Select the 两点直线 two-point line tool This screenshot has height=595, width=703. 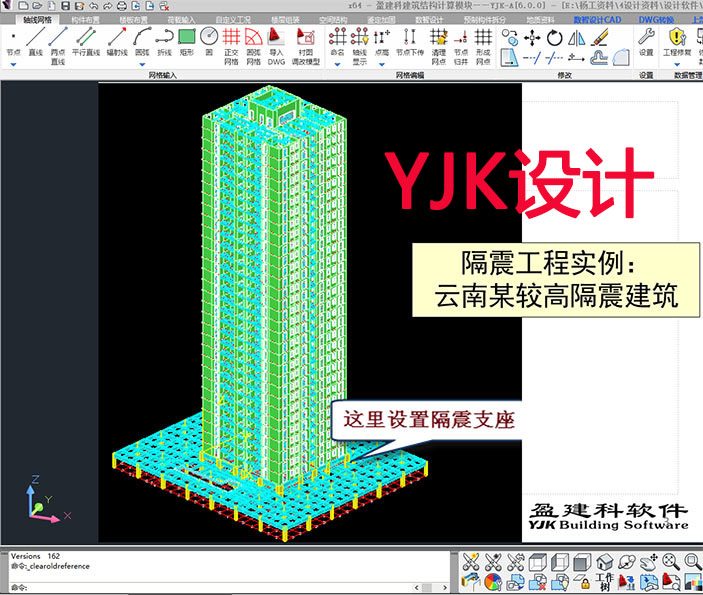(58, 45)
